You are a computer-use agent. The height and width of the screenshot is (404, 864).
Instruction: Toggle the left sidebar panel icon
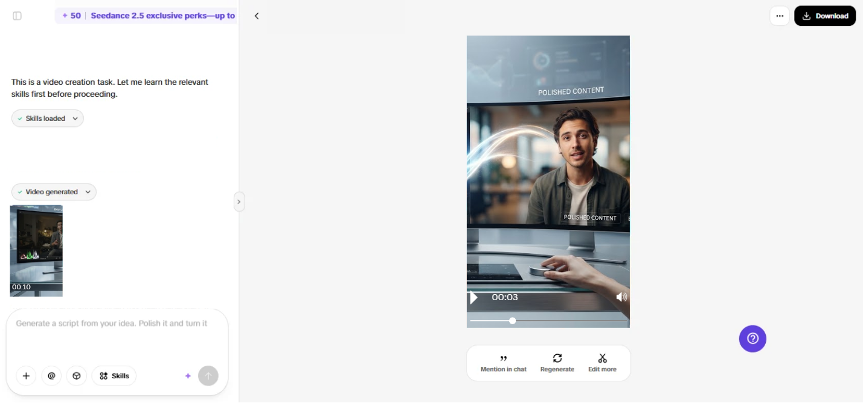click(x=17, y=16)
